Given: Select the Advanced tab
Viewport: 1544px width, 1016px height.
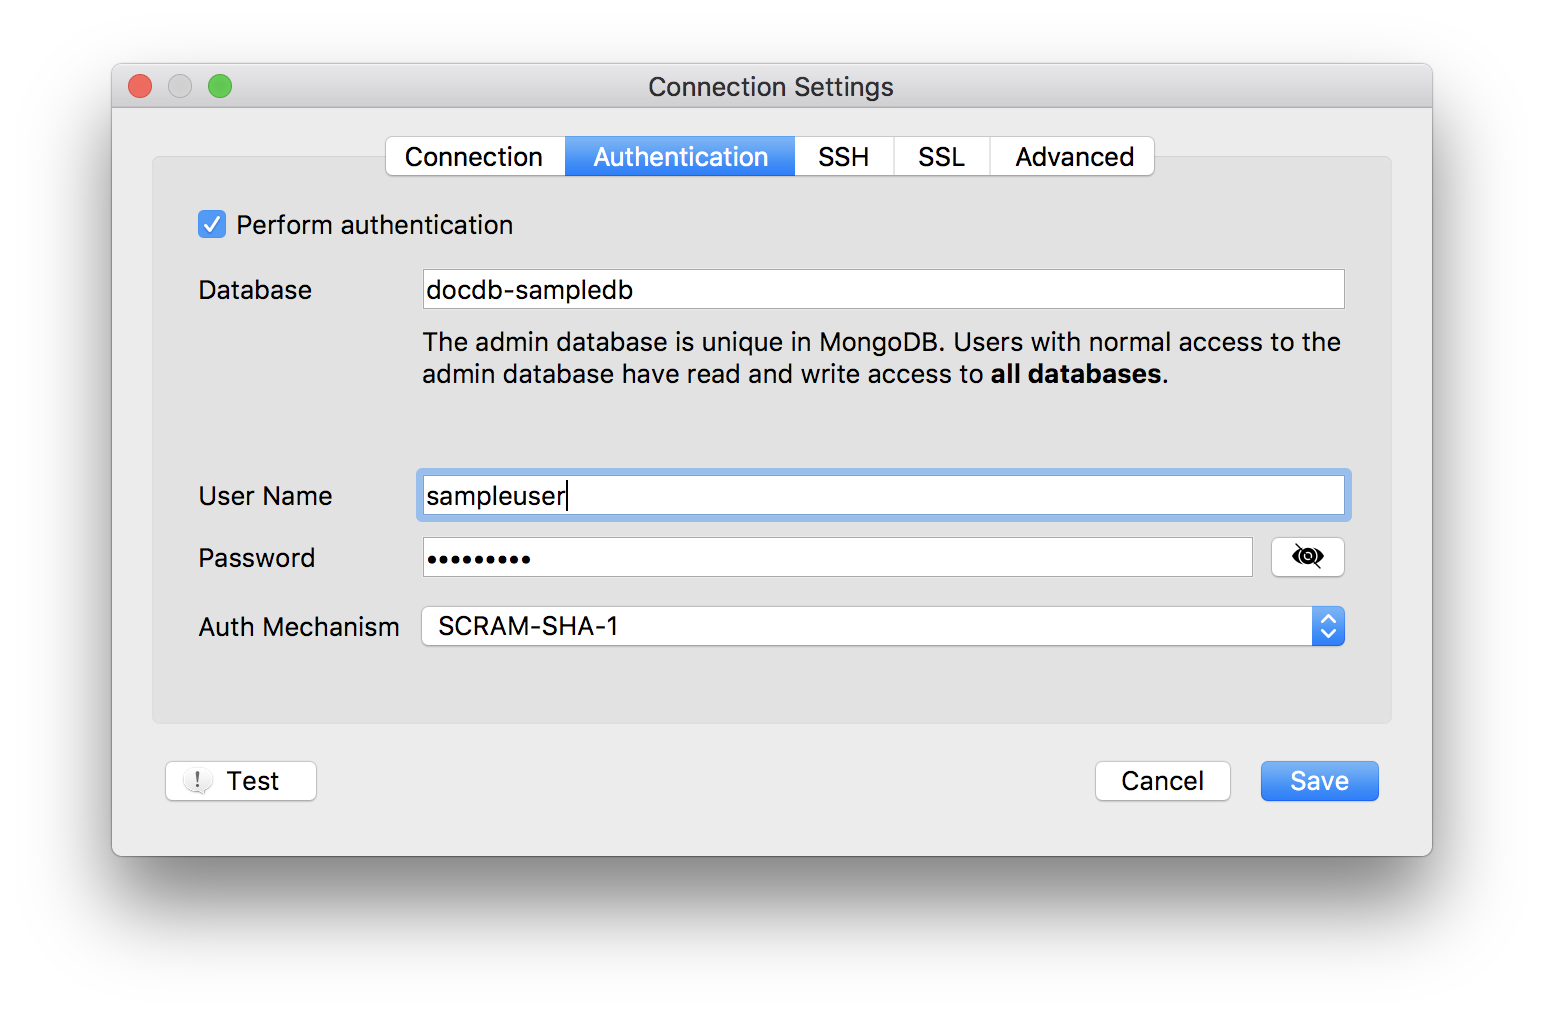Looking at the screenshot, I should coord(1074,157).
